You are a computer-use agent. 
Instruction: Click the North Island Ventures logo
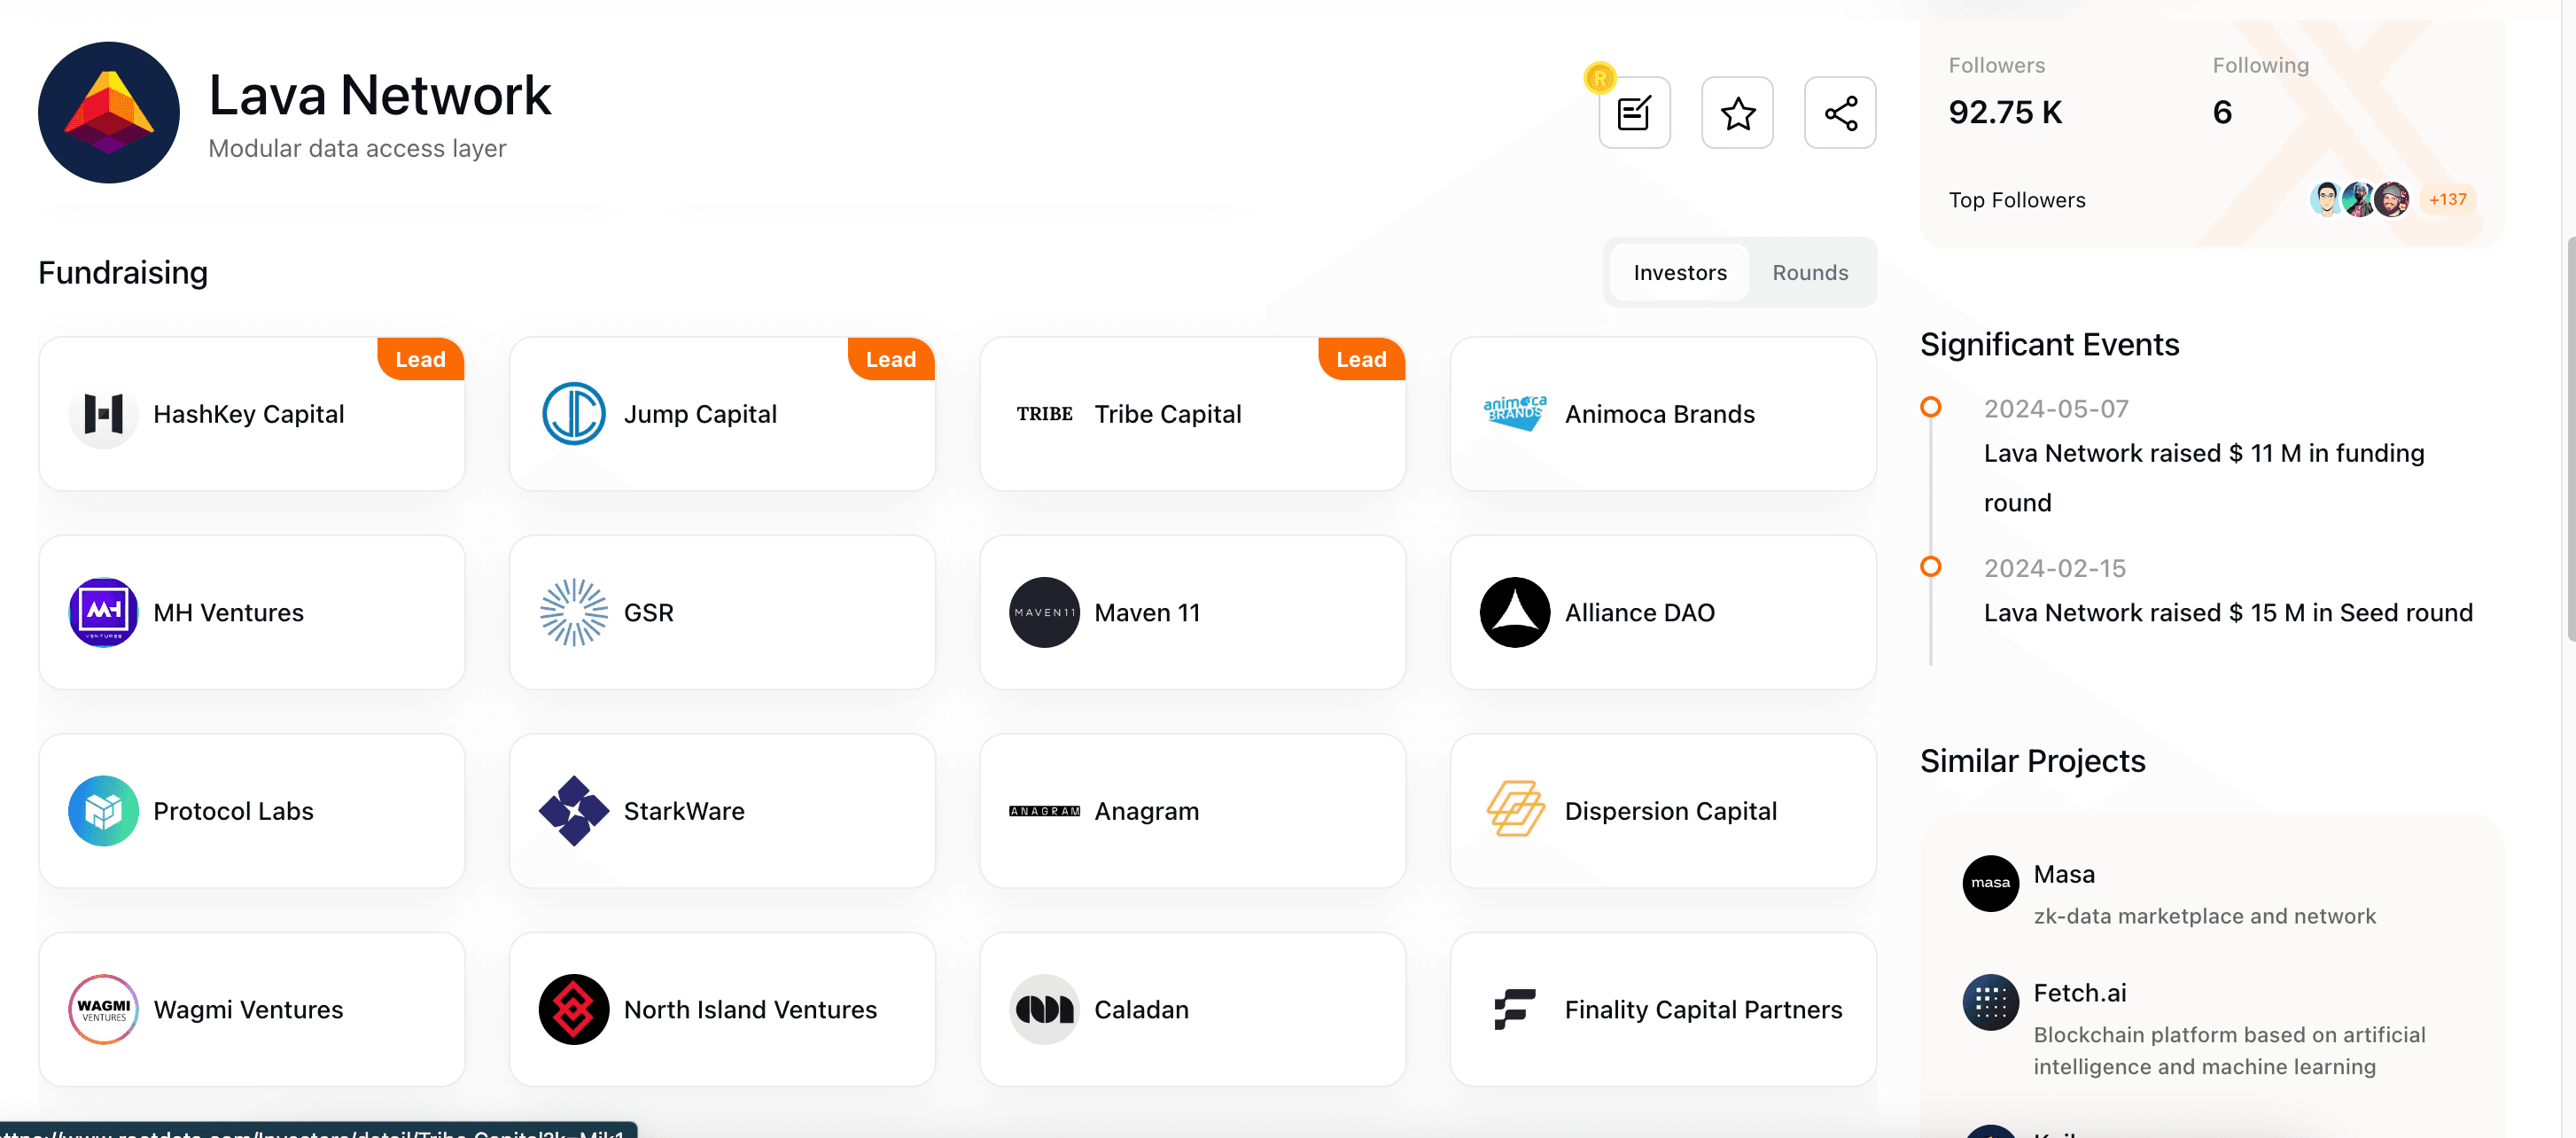pos(574,1009)
